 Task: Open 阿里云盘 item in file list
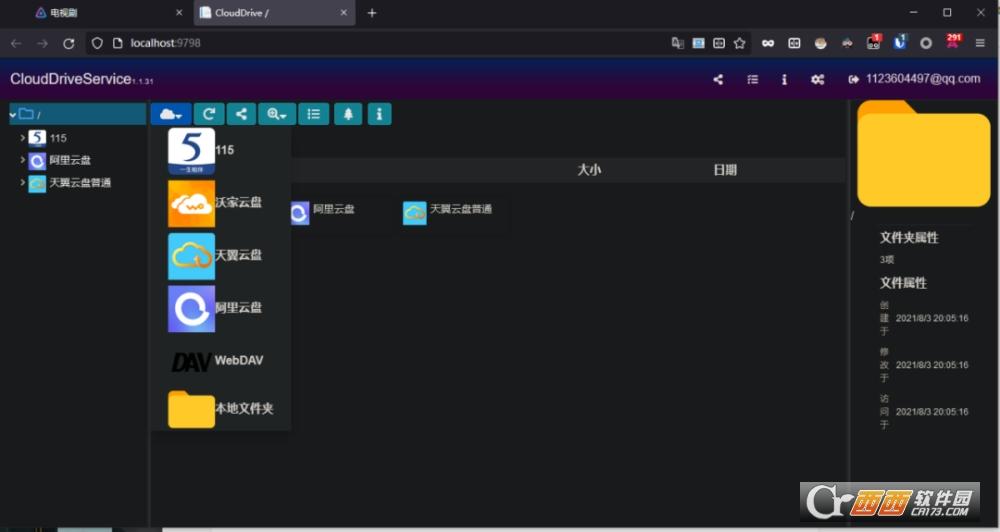(x=323, y=212)
